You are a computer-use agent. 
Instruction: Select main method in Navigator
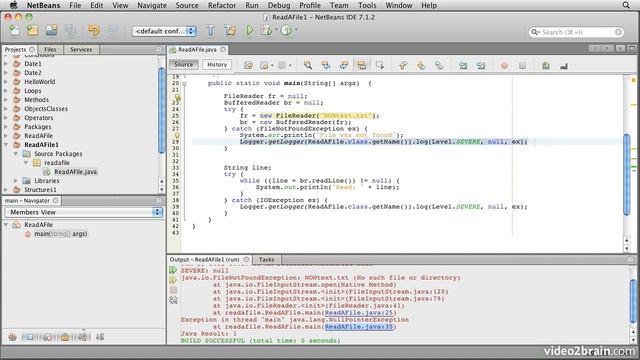[60, 234]
